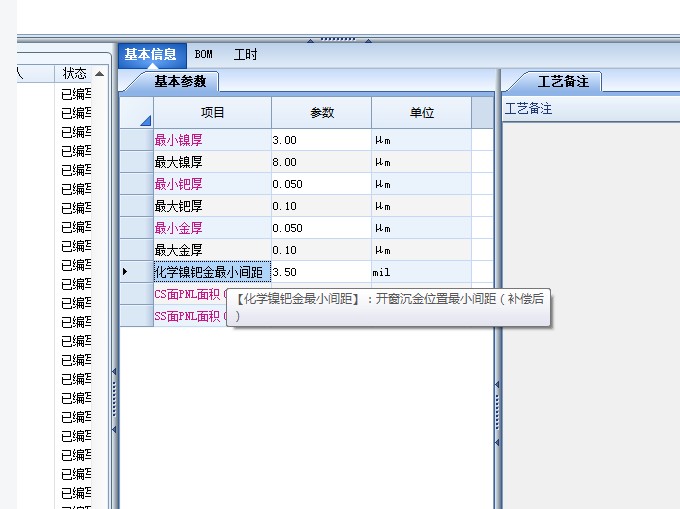Switch to the 基本信息 tab
This screenshot has width=680, height=509.
tap(152, 55)
